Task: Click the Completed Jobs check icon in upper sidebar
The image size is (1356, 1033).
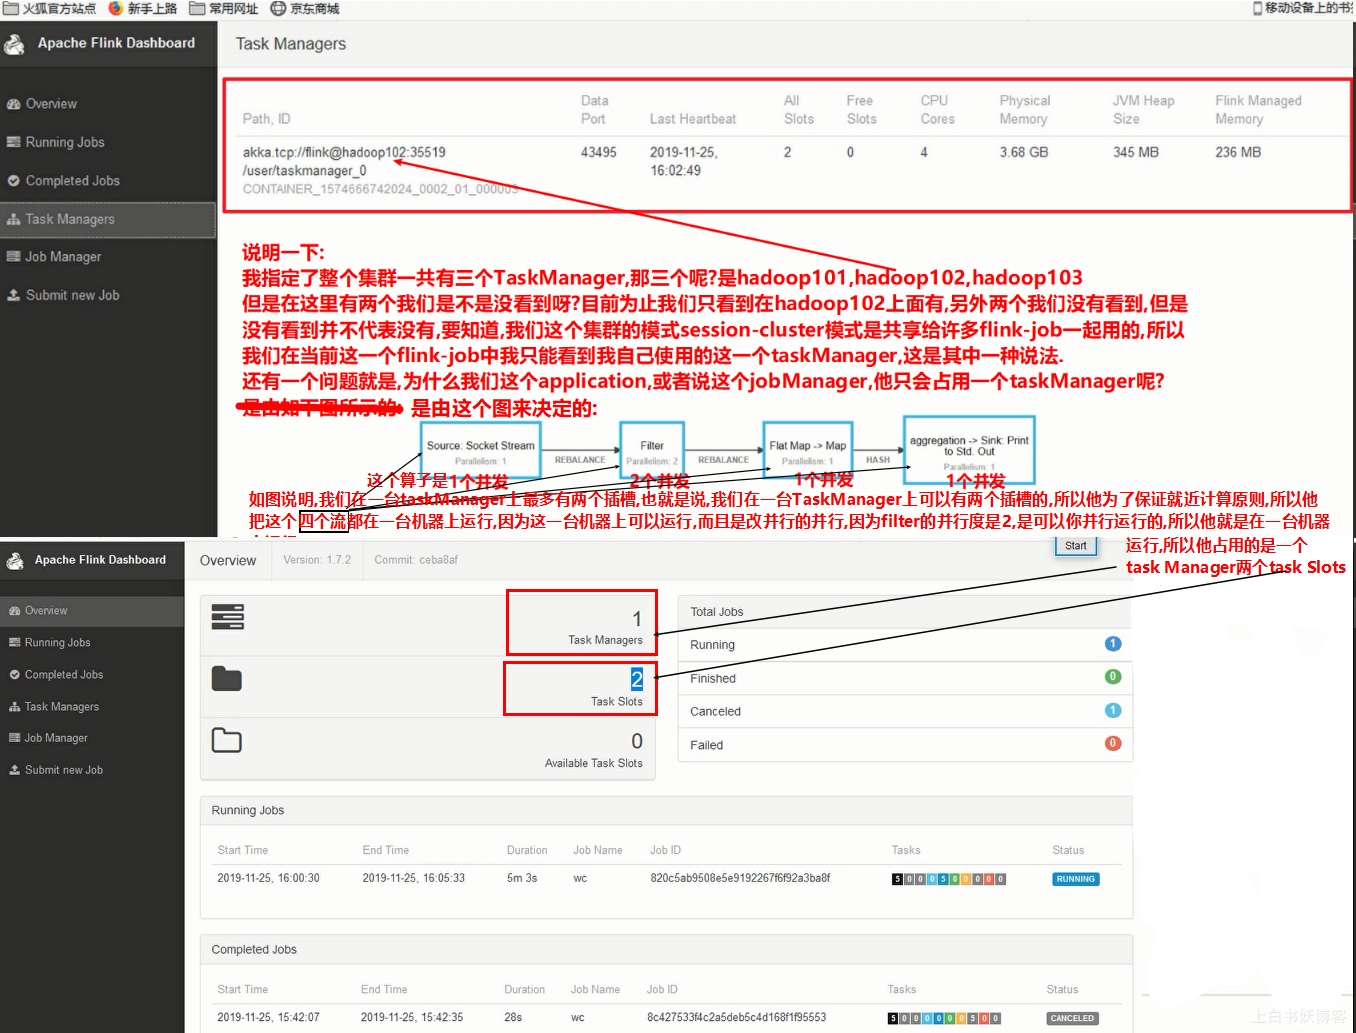Action: pyautogui.click(x=14, y=181)
